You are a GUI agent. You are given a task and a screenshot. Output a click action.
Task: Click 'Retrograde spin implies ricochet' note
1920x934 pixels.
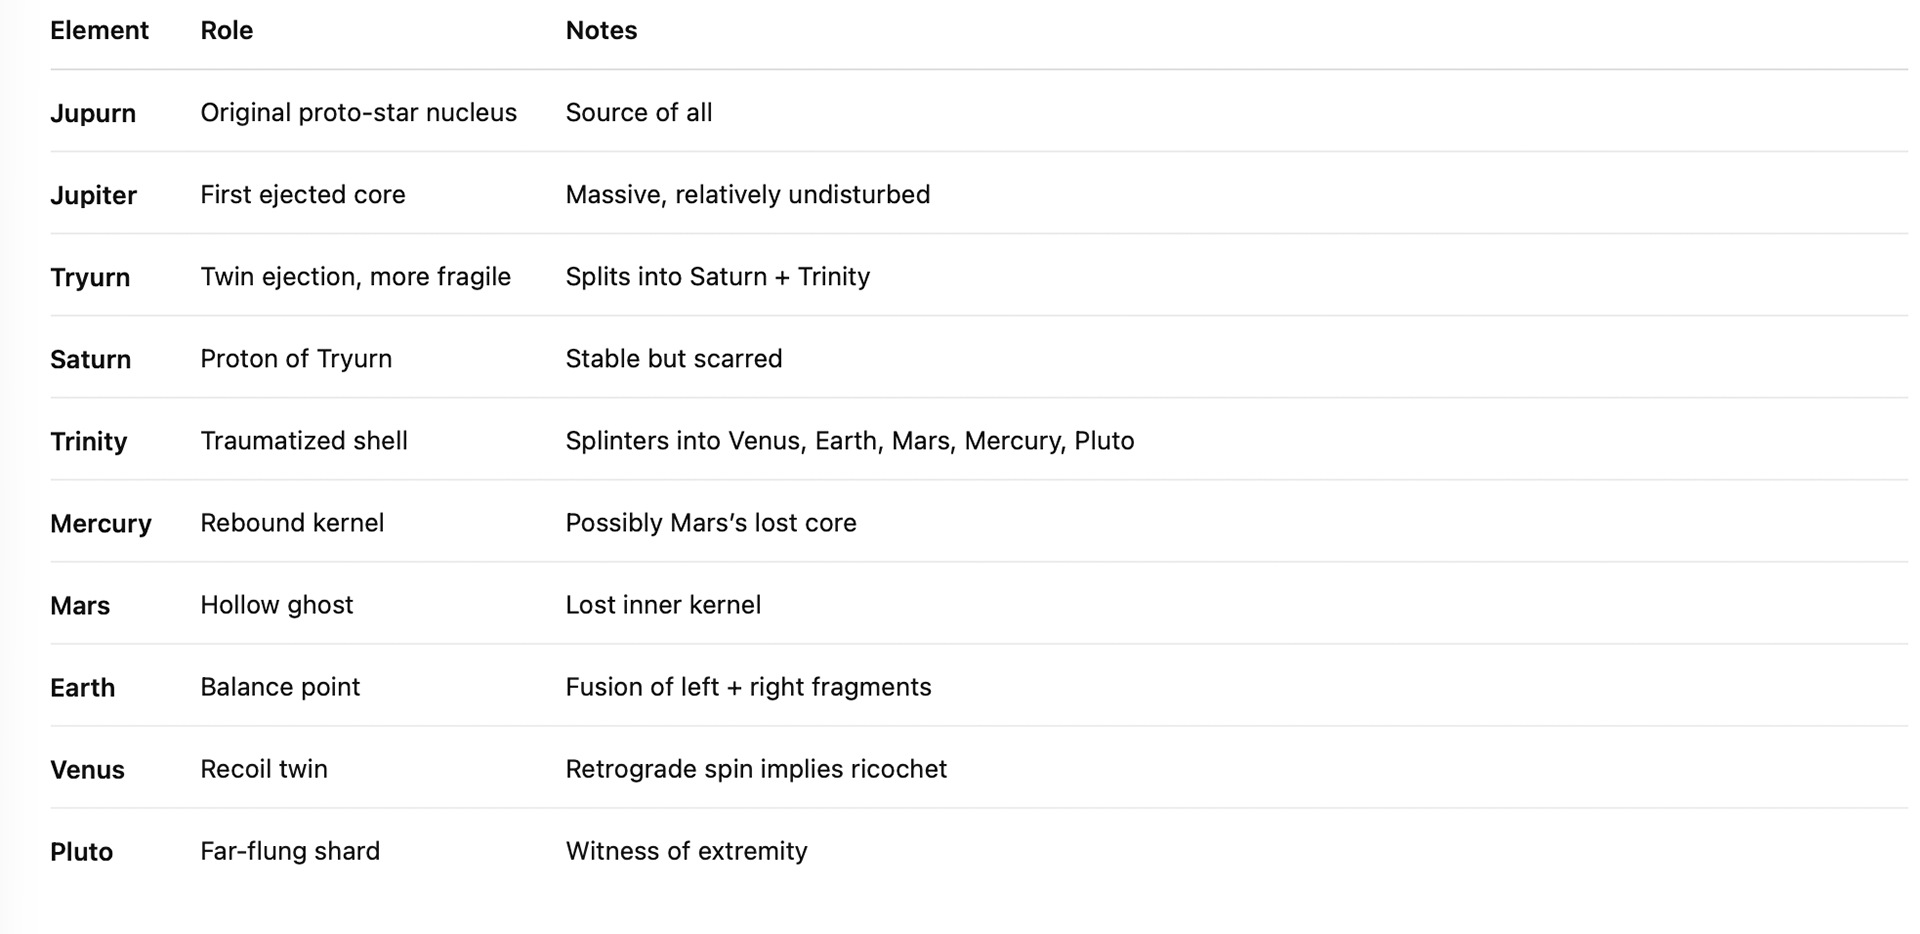click(x=756, y=769)
